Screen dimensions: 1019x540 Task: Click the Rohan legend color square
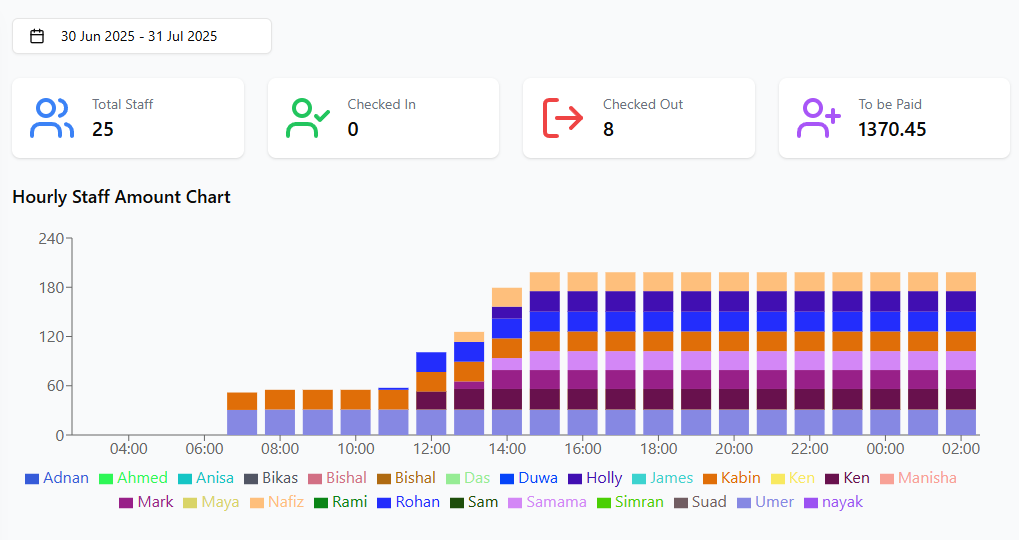(x=382, y=502)
